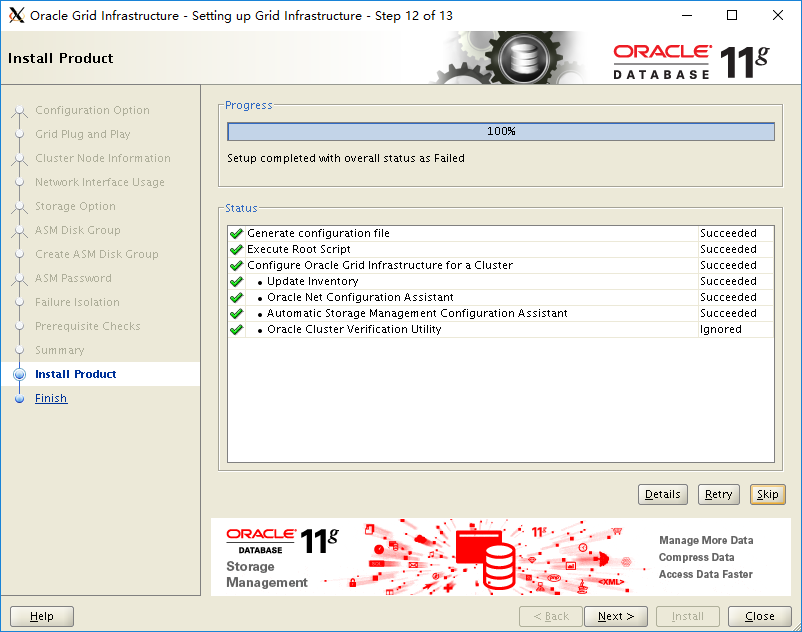Select the ASM Disk Group step
Image resolution: width=802 pixels, height=632 pixels.
78,231
